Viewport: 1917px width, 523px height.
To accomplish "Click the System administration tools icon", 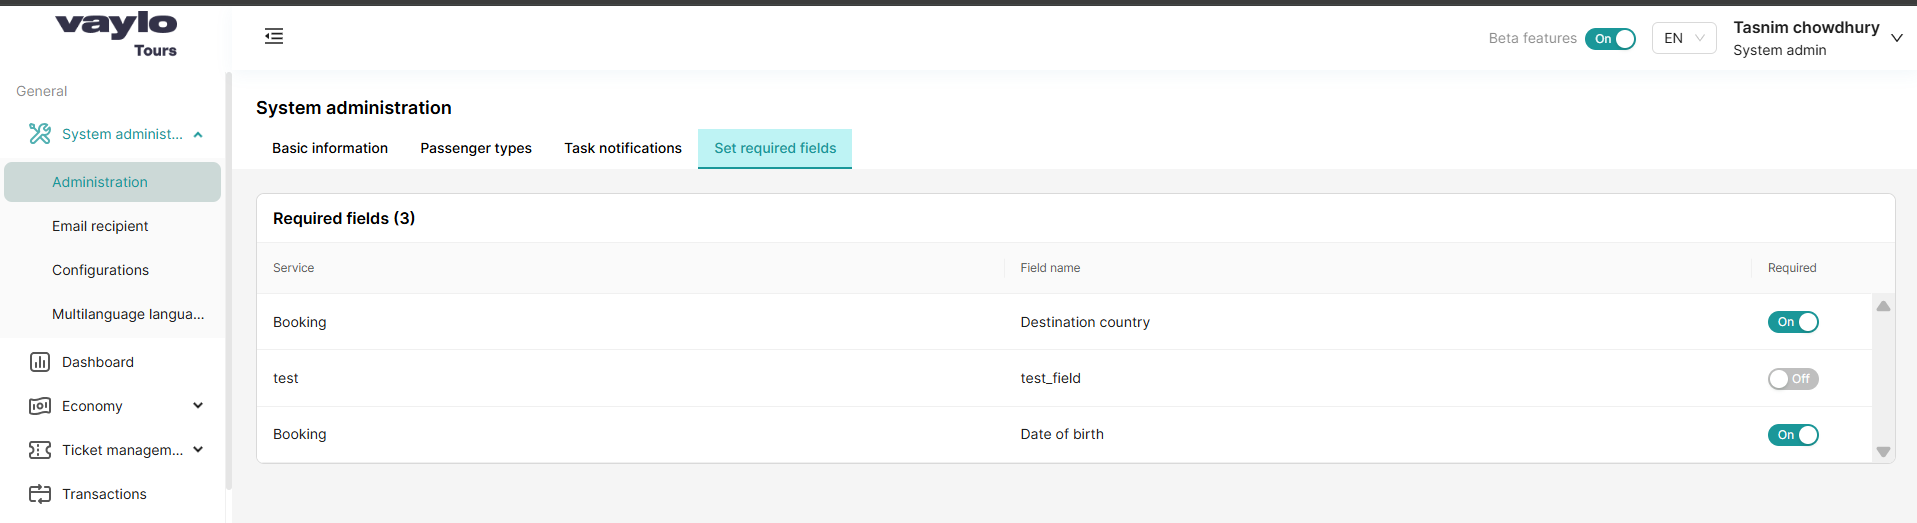I will tap(40, 134).
